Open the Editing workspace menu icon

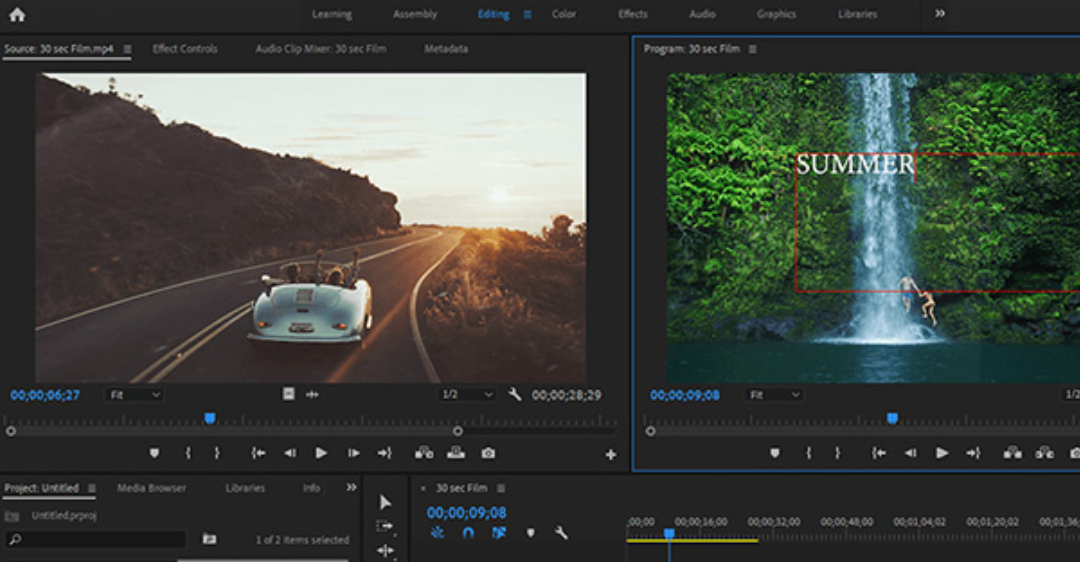(x=528, y=14)
